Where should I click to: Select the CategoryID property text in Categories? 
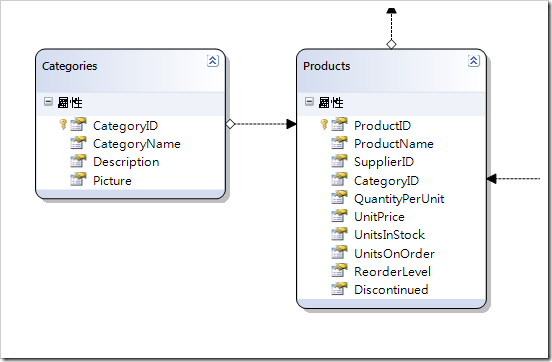point(125,126)
